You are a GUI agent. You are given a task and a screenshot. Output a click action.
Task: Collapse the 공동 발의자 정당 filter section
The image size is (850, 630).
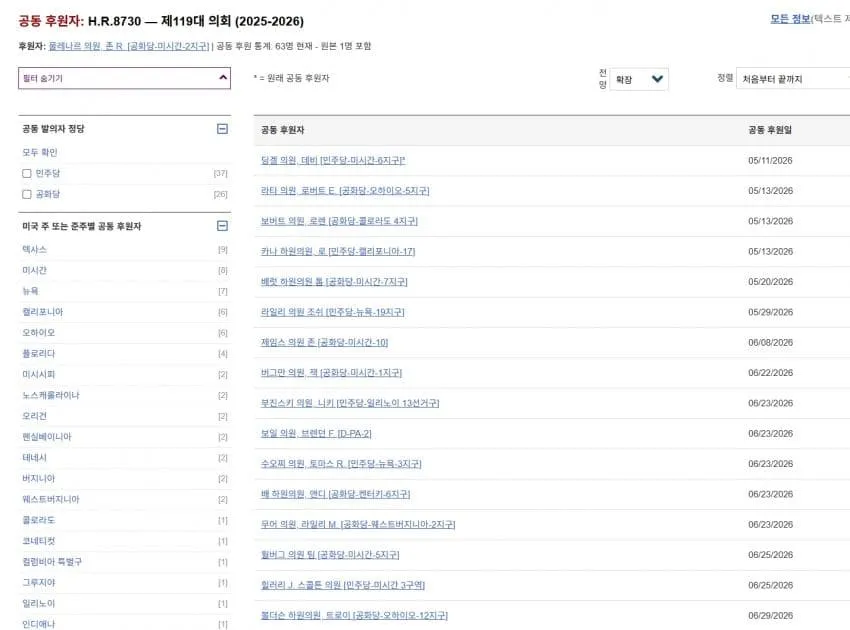tap(222, 128)
